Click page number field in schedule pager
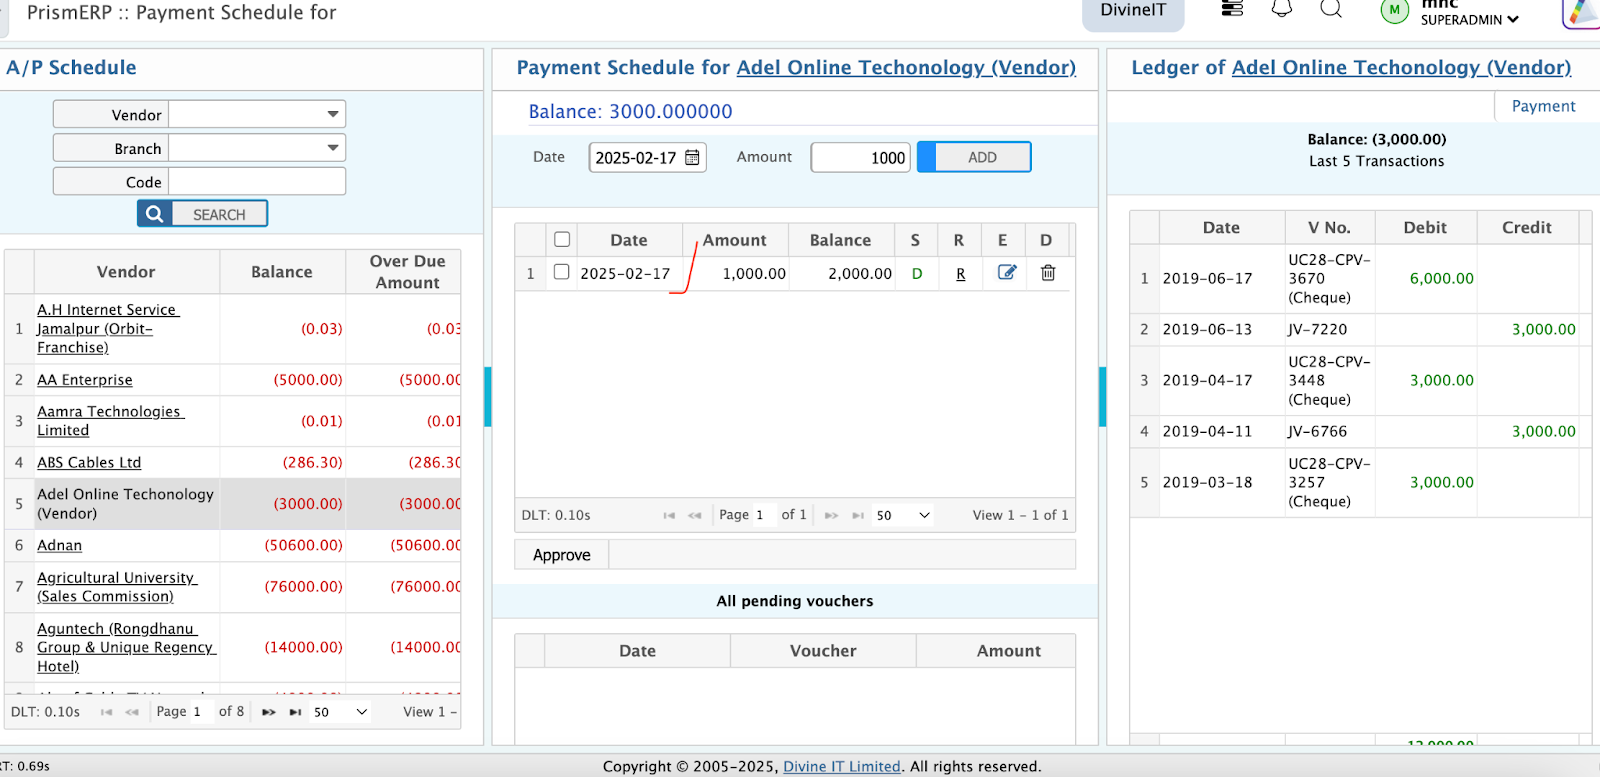Screen dimensions: 1600x777 762,516
